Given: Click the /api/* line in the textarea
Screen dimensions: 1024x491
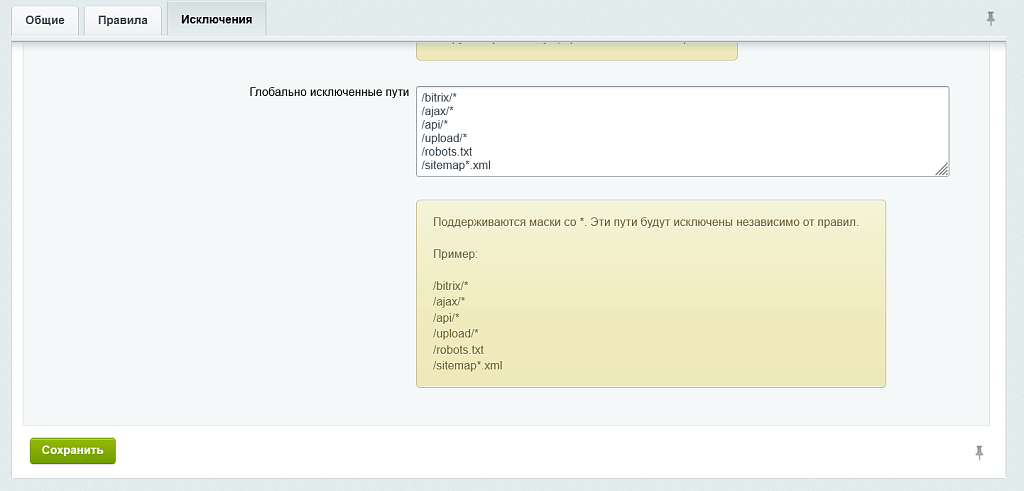Looking at the screenshot, I should tap(435, 125).
